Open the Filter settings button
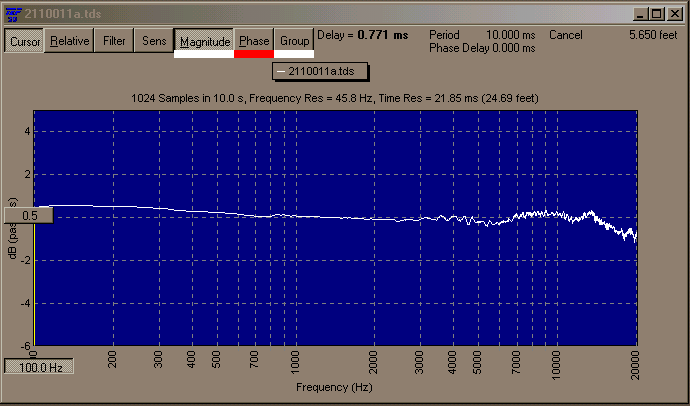Viewport: 690px width, 406px height. point(115,41)
